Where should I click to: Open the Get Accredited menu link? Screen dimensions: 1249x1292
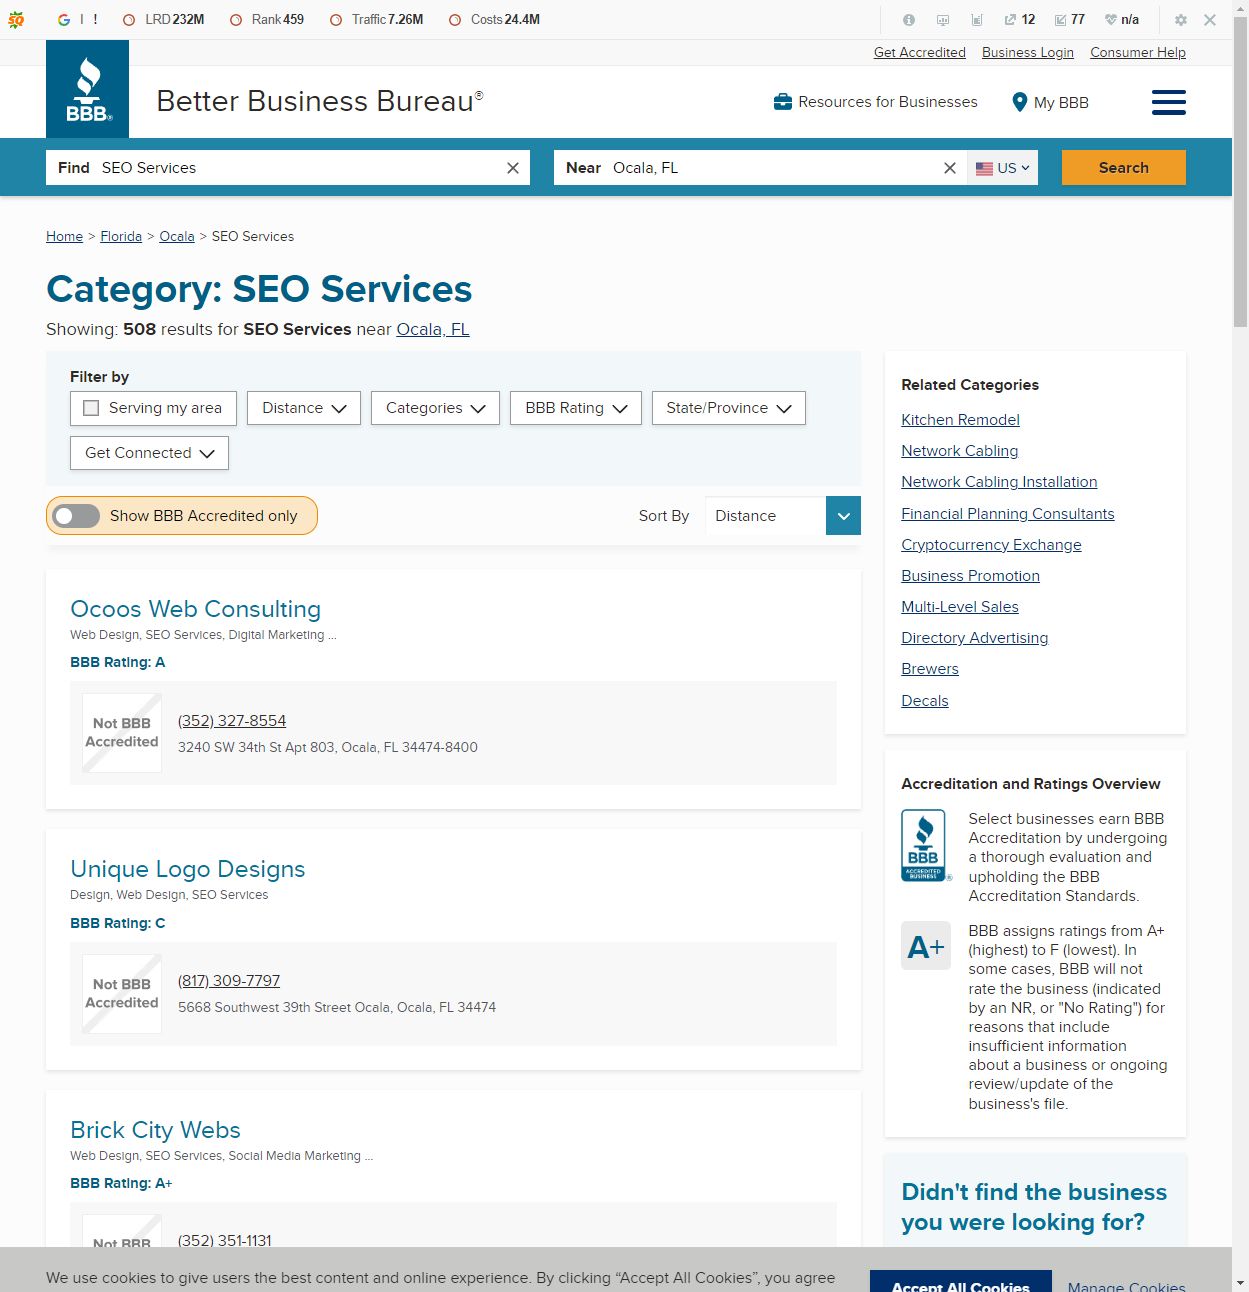pyautogui.click(x=919, y=53)
